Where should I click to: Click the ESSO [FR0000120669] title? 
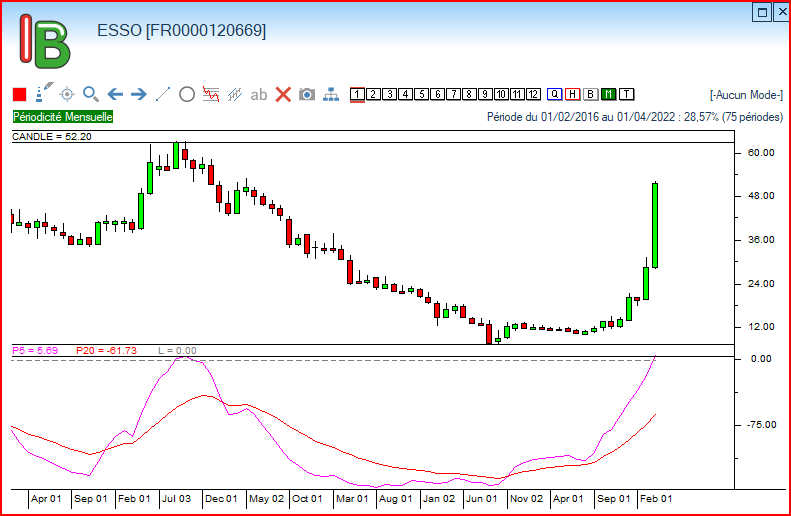(182, 31)
